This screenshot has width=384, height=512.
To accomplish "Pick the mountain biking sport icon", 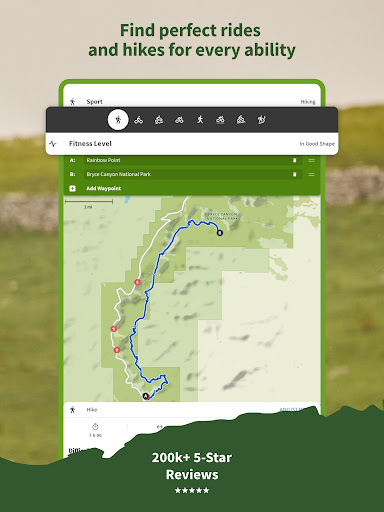I will 159,120.
